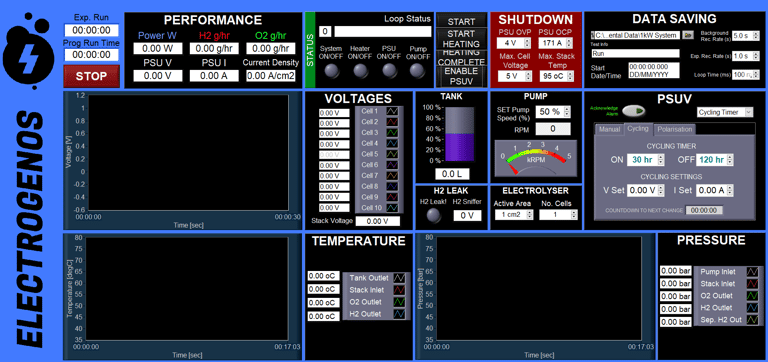The width and height of the screenshot is (768, 362).
Task: Toggle the Pump ON/OFF indicator
Action: pos(418,72)
